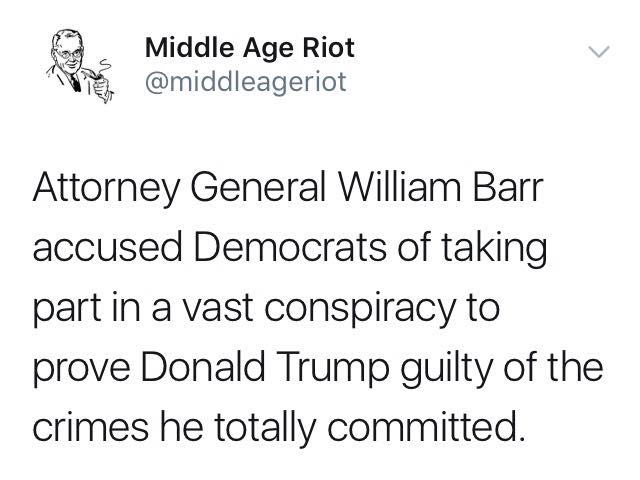Open the Middle Age Riot profile avatar
This screenshot has height=480, width=640.
[x=79, y=65]
